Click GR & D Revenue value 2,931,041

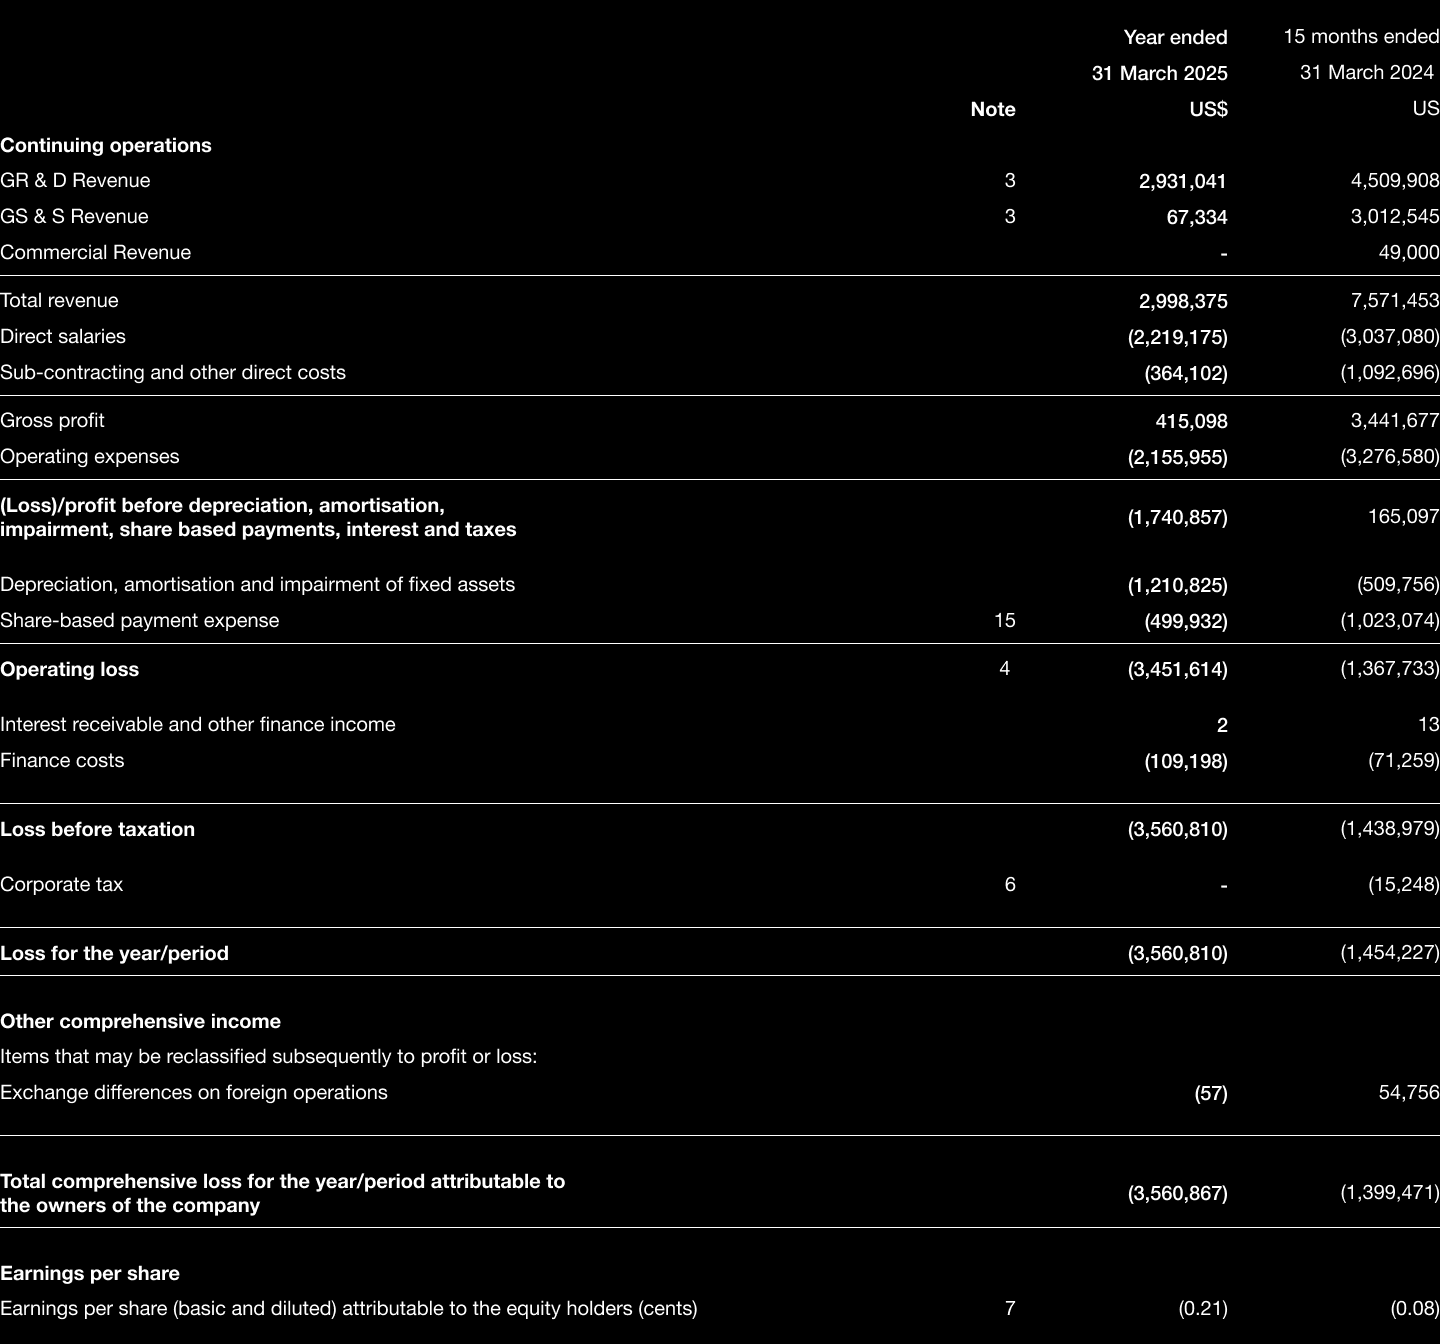pyautogui.click(x=1183, y=181)
